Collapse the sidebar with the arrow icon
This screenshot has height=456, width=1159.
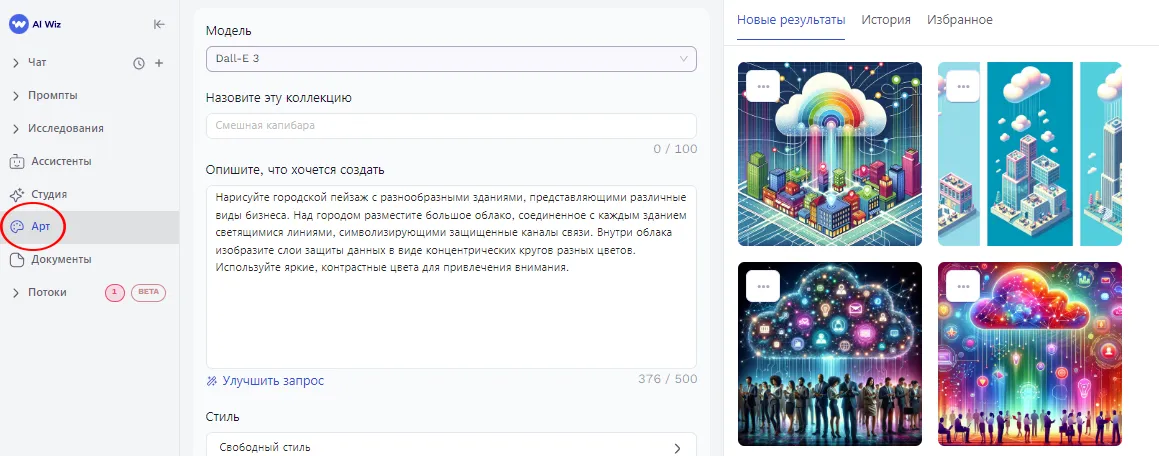pos(159,24)
